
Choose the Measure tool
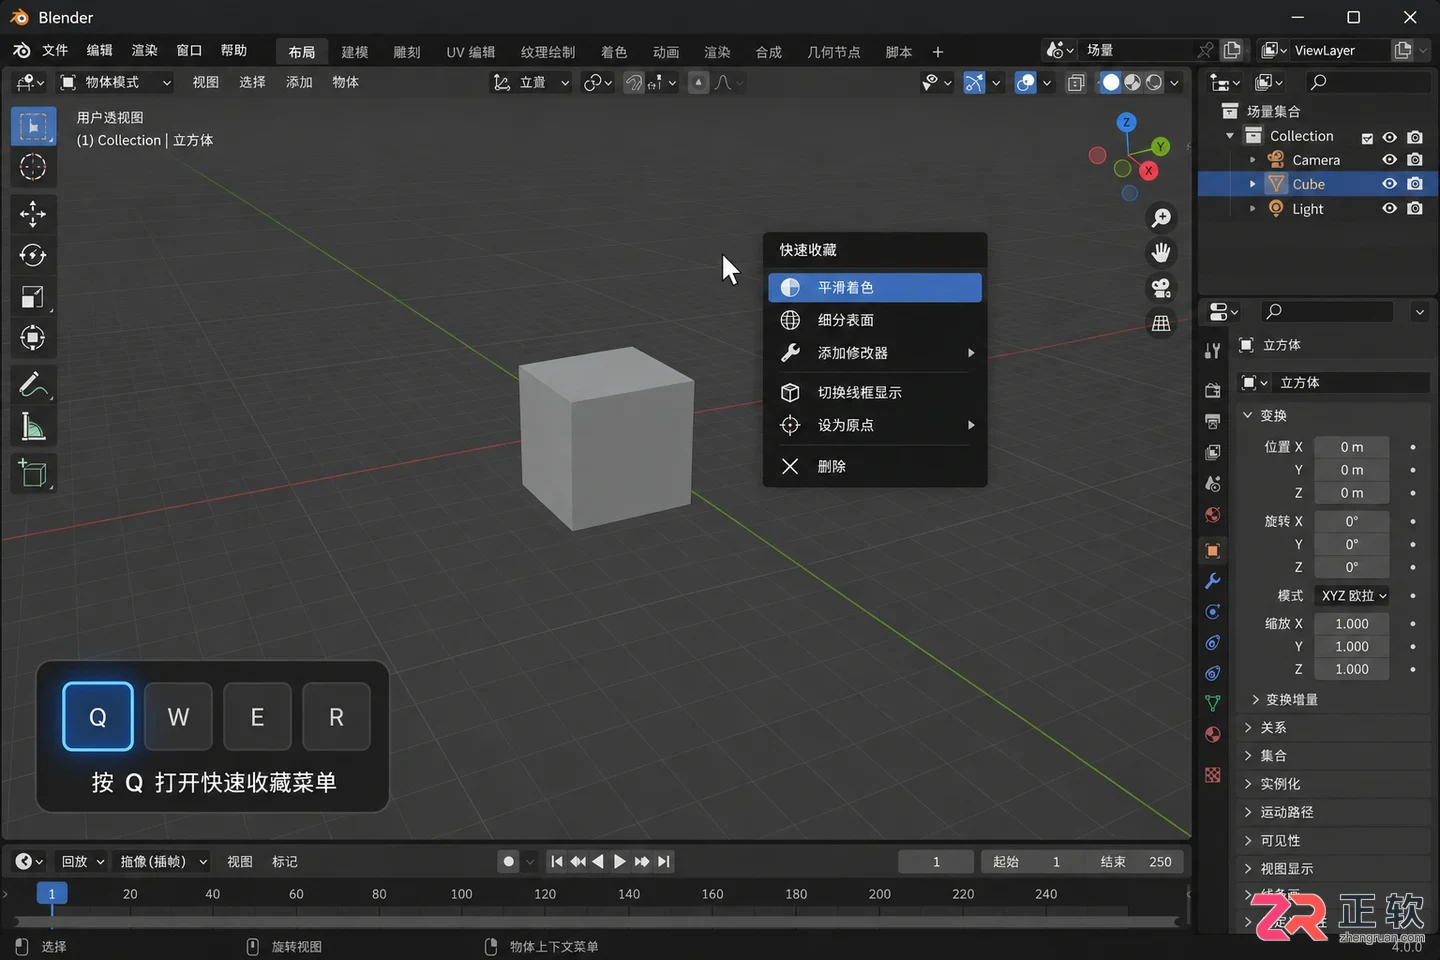(33, 427)
